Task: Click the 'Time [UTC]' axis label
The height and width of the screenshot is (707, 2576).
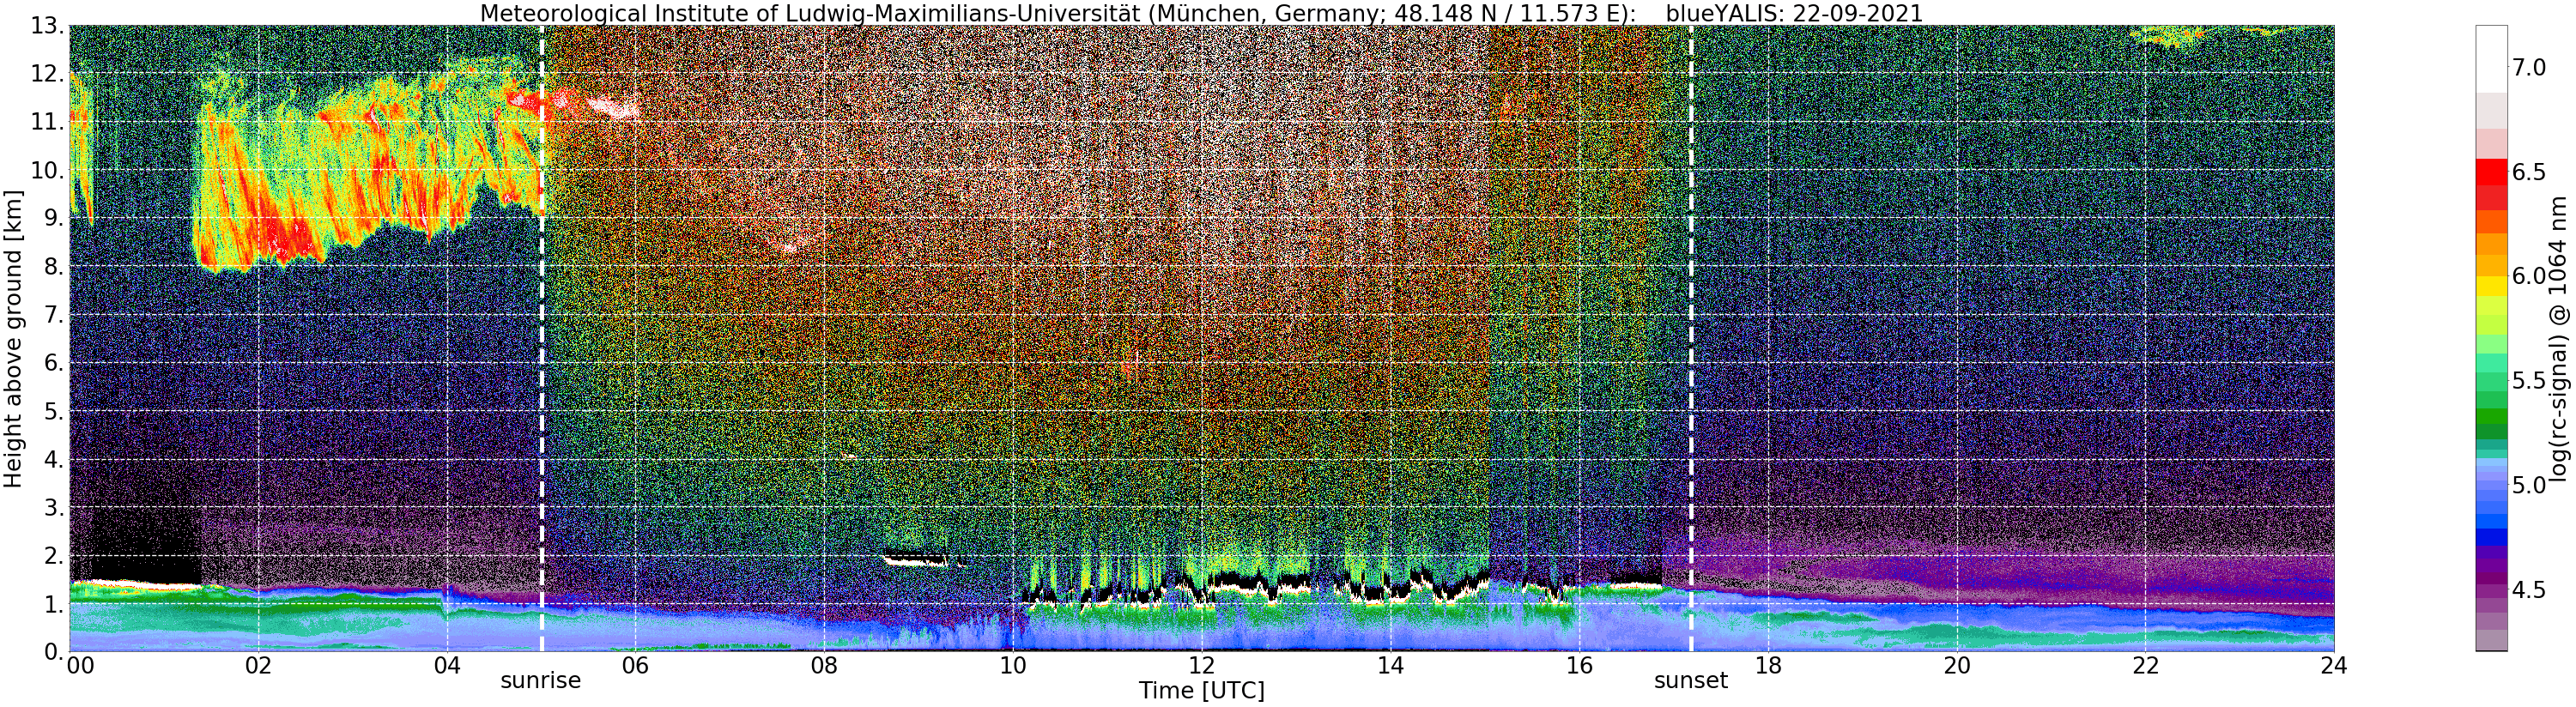Action: pos(1201,691)
